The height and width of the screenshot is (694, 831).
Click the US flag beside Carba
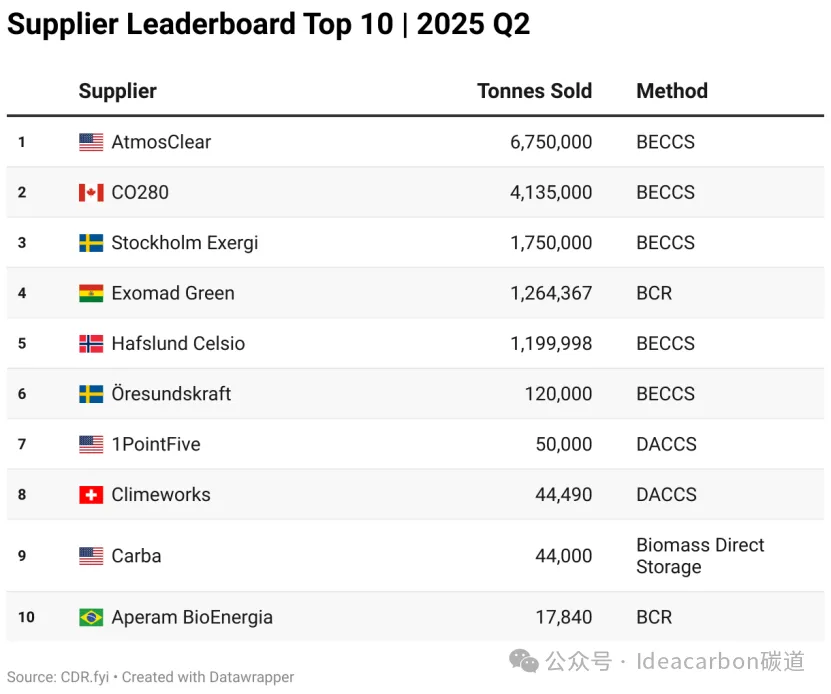pyautogui.click(x=91, y=556)
